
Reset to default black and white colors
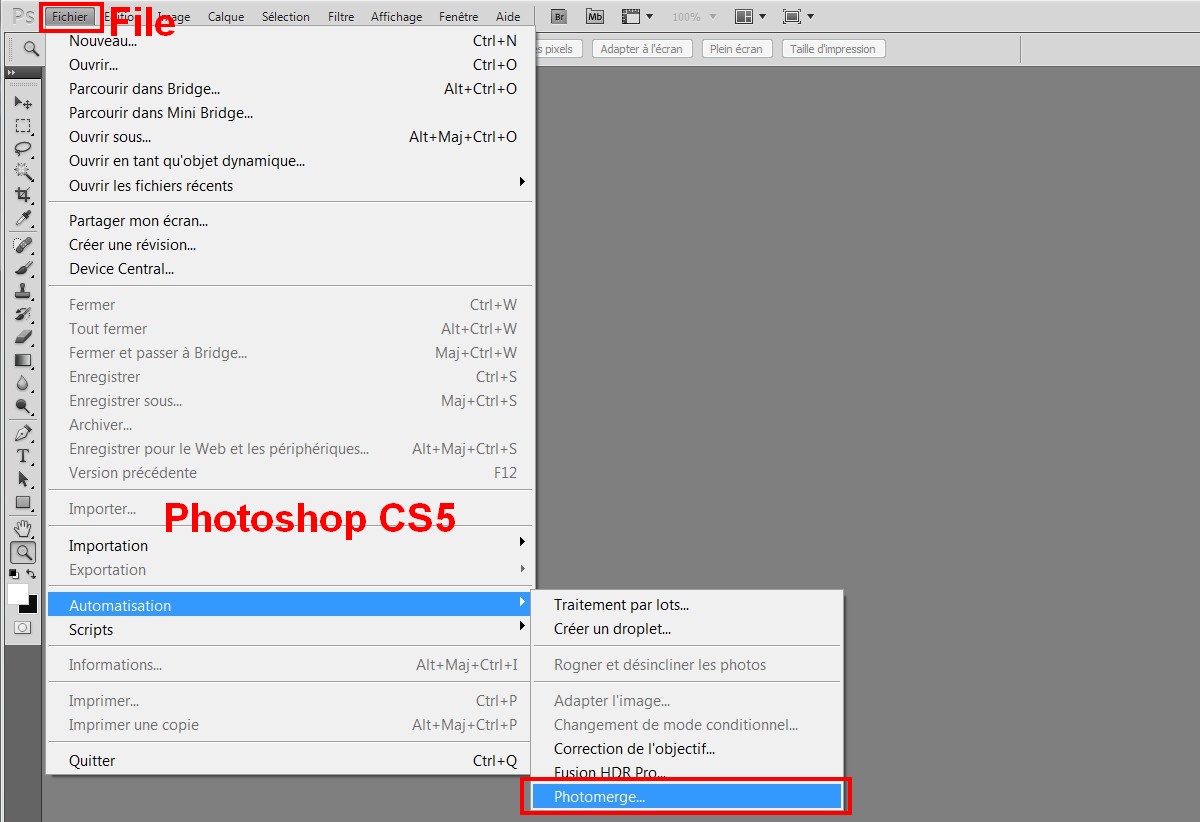(x=14, y=574)
